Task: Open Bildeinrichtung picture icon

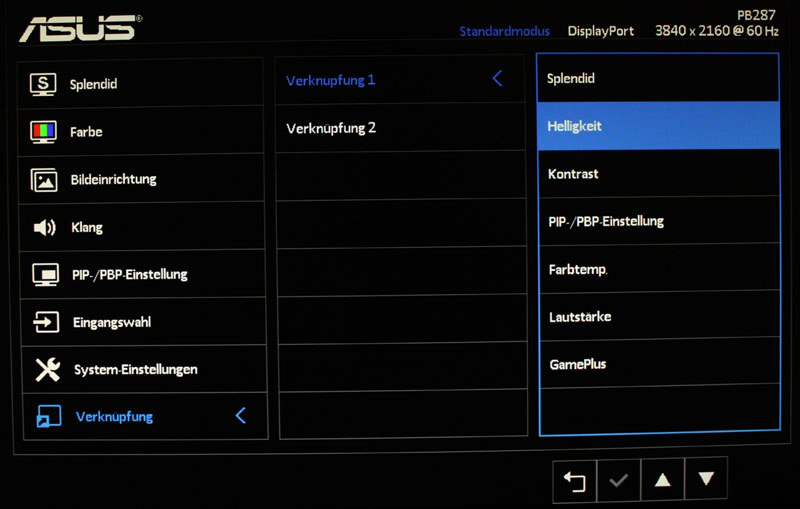Action: click(44, 180)
